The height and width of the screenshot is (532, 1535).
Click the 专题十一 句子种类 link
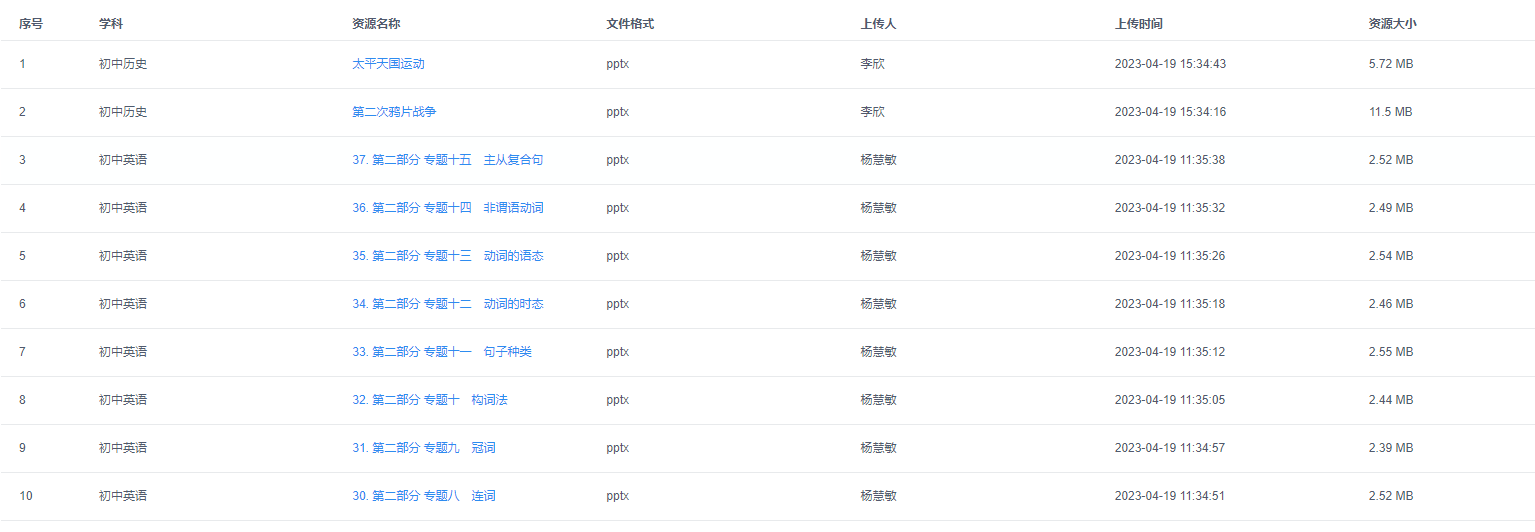(x=441, y=352)
